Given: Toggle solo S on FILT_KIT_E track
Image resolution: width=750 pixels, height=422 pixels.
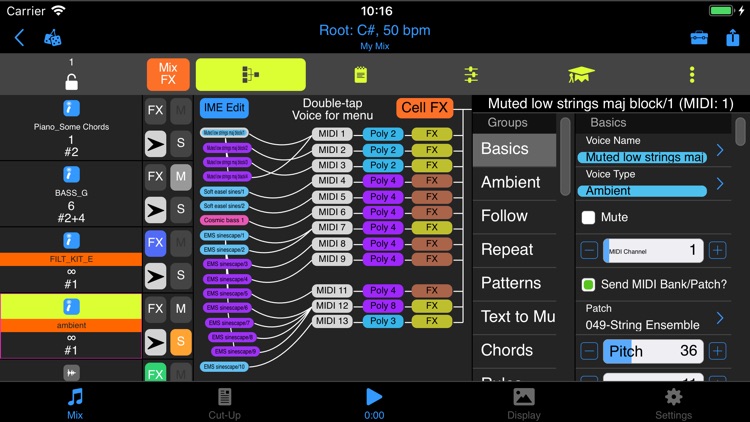Looking at the screenshot, I should tap(181, 276).
